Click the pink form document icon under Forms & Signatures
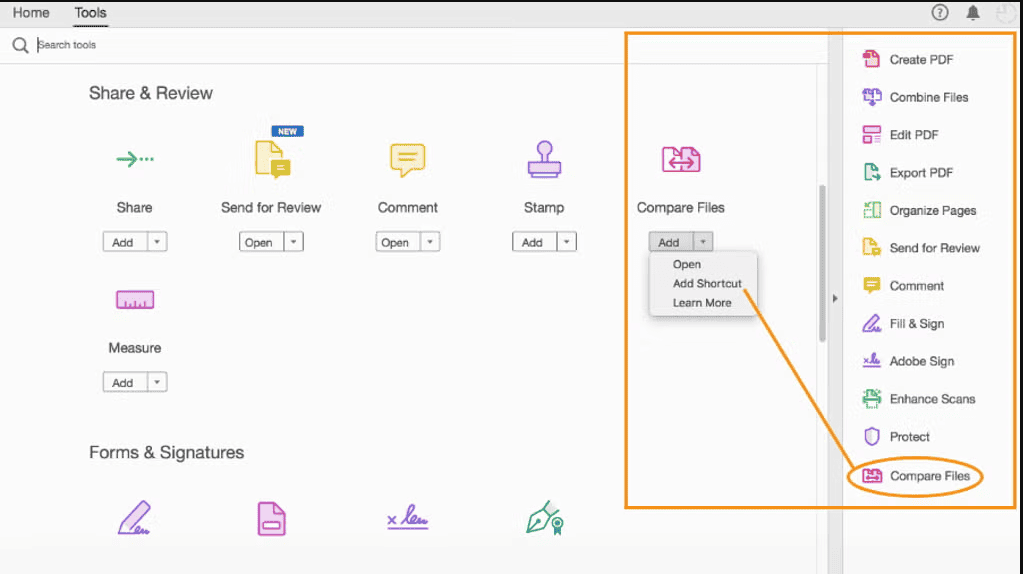The width and height of the screenshot is (1023, 574). click(271, 519)
